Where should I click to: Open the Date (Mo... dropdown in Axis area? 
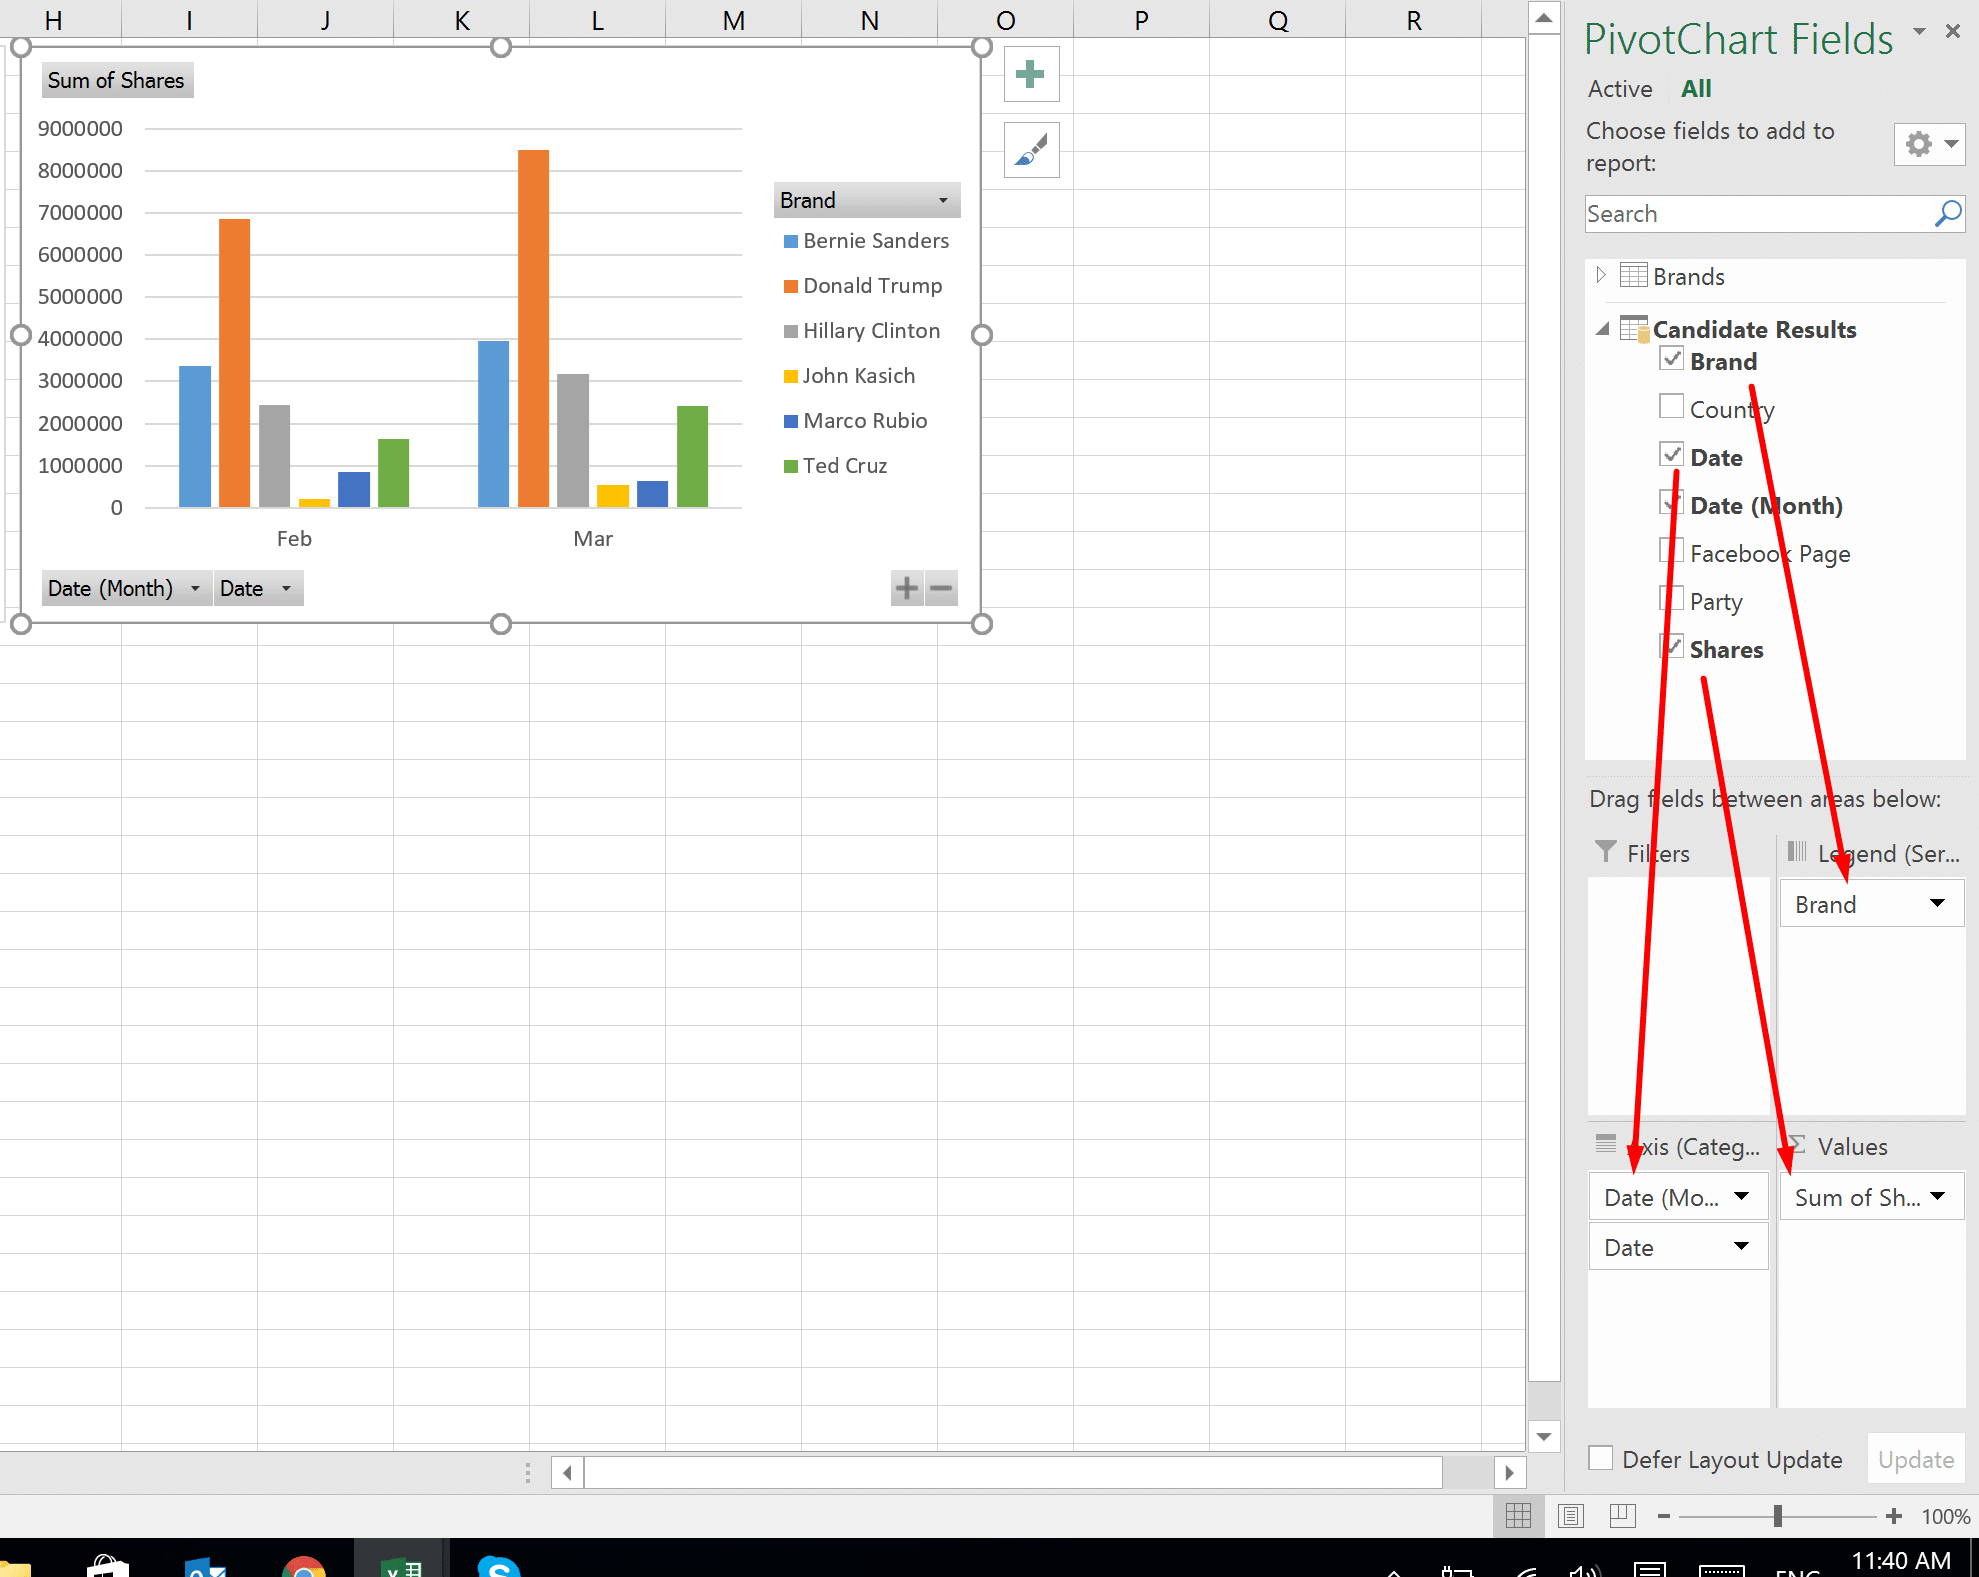point(1741,1196)
